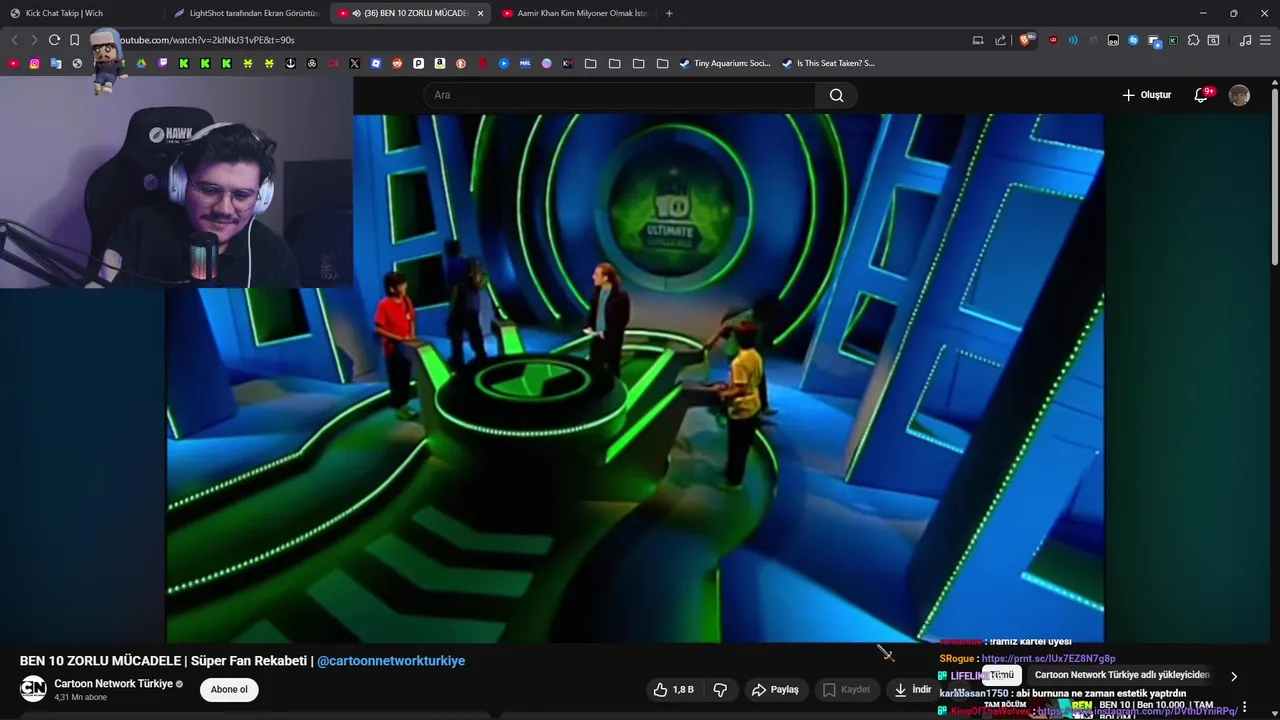This screenshot has width=1280, height=720.
Task: Bookmark this page via bookmark icon
Action: click(x=74, y=40)
